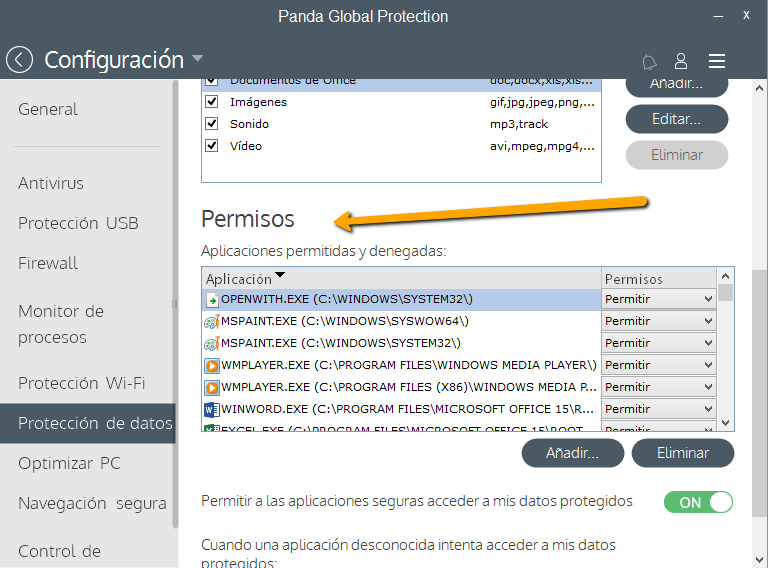
Task: Click the WINWORD.EXE Word icon
Action: (212, 409)
